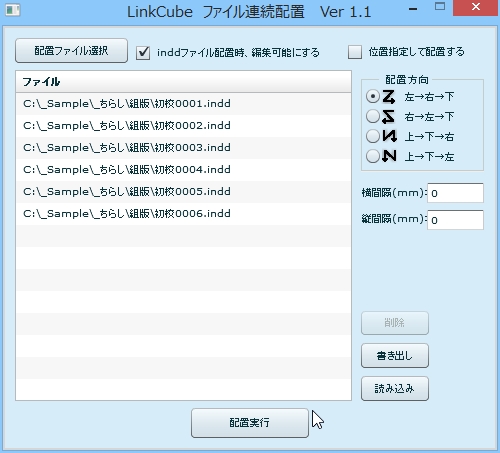Select 上→下→右 placement direction radio

(373, 136)
